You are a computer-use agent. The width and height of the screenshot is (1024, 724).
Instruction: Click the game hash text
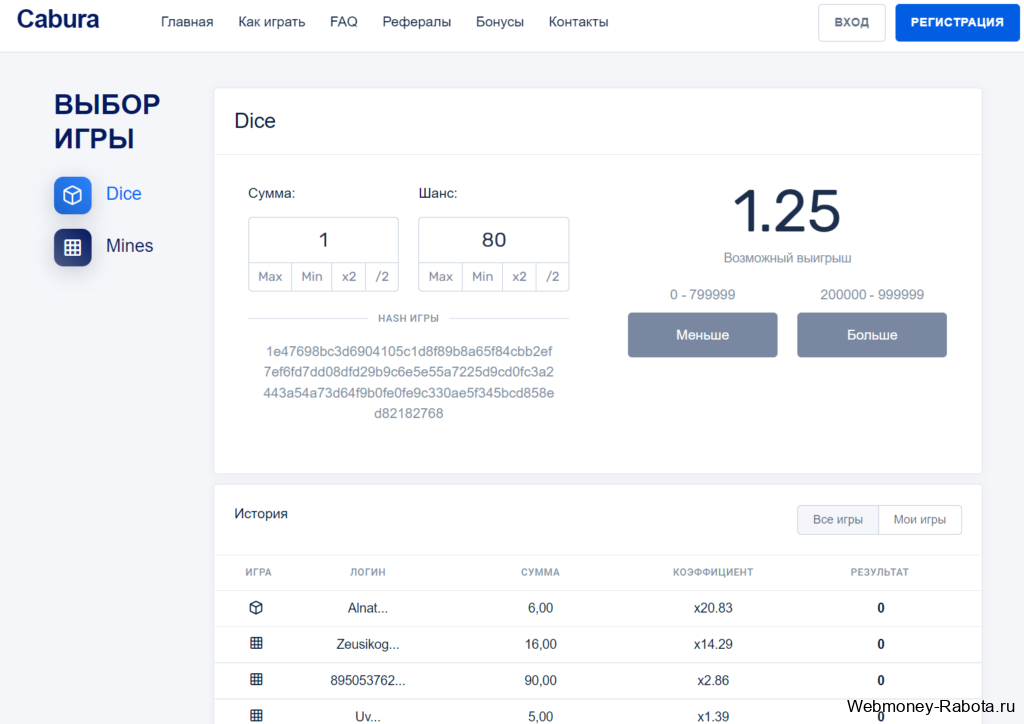[409, 382]
